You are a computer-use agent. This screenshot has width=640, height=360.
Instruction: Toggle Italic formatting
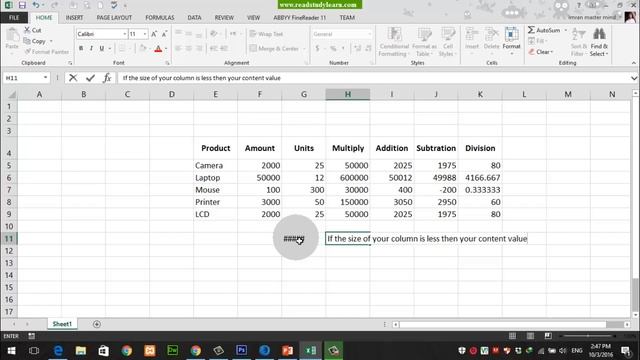tap(91, 49)
